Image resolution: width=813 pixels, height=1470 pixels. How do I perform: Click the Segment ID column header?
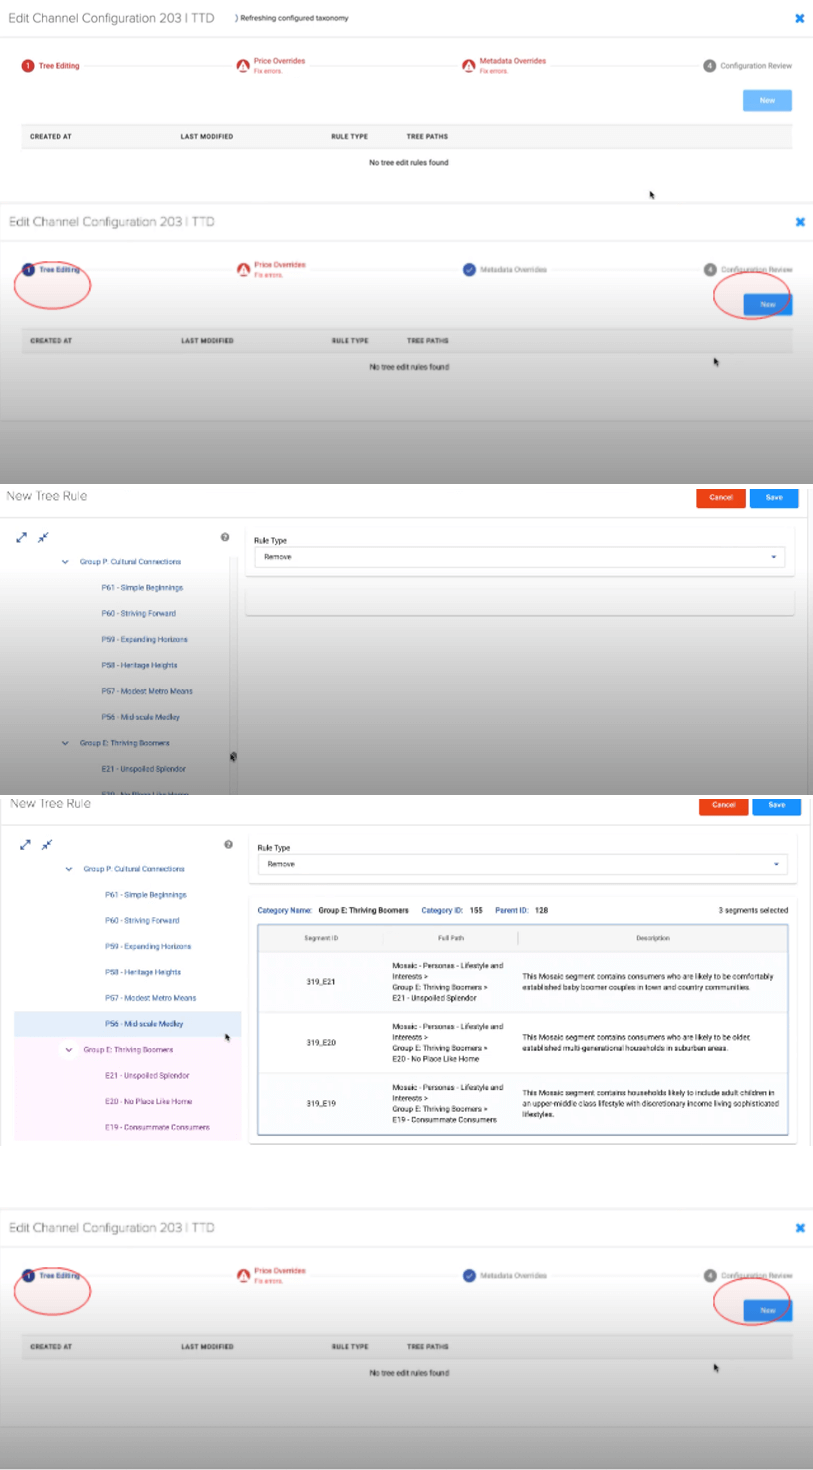321,938
